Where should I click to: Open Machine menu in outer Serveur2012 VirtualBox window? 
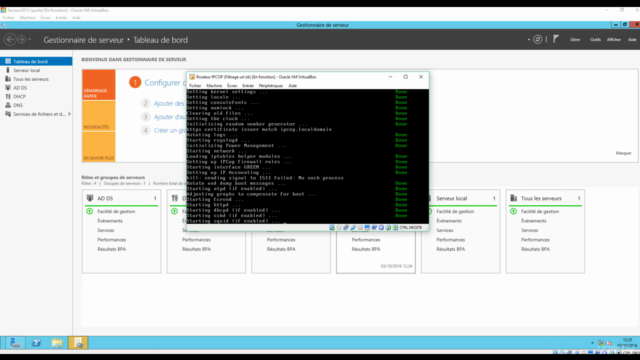tap(27, 18)
